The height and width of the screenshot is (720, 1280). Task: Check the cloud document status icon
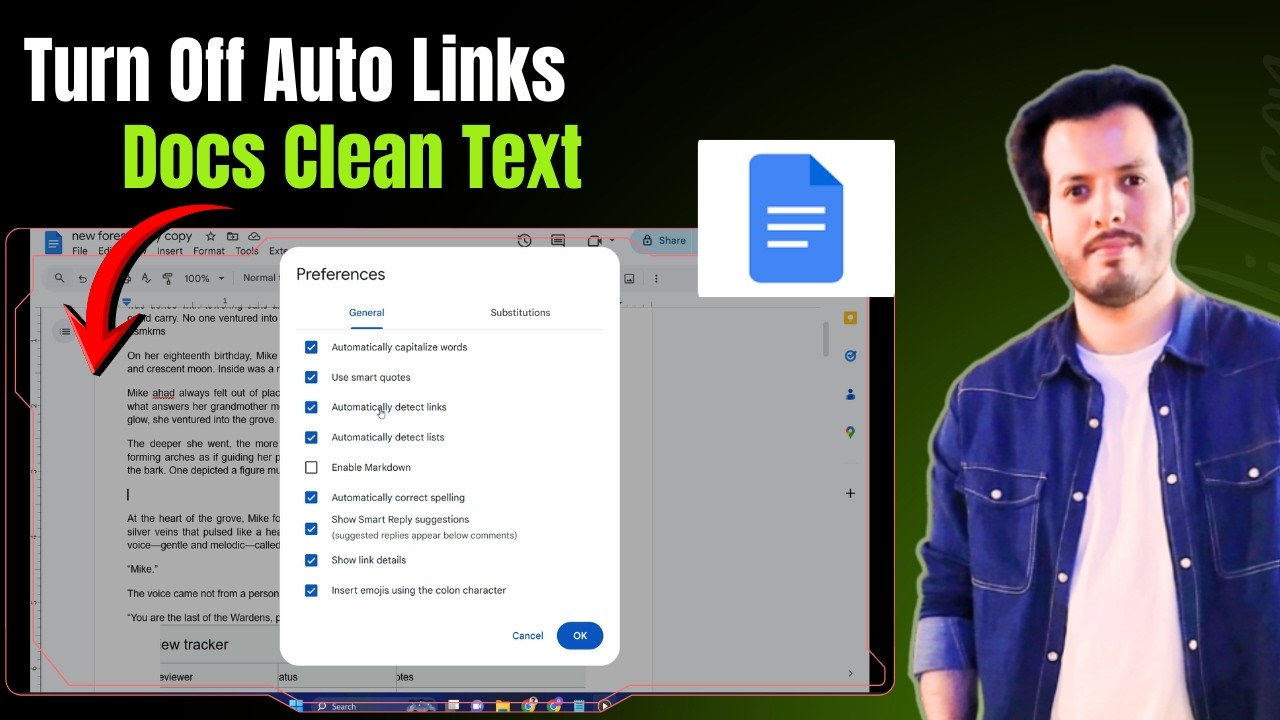point(254,236)
